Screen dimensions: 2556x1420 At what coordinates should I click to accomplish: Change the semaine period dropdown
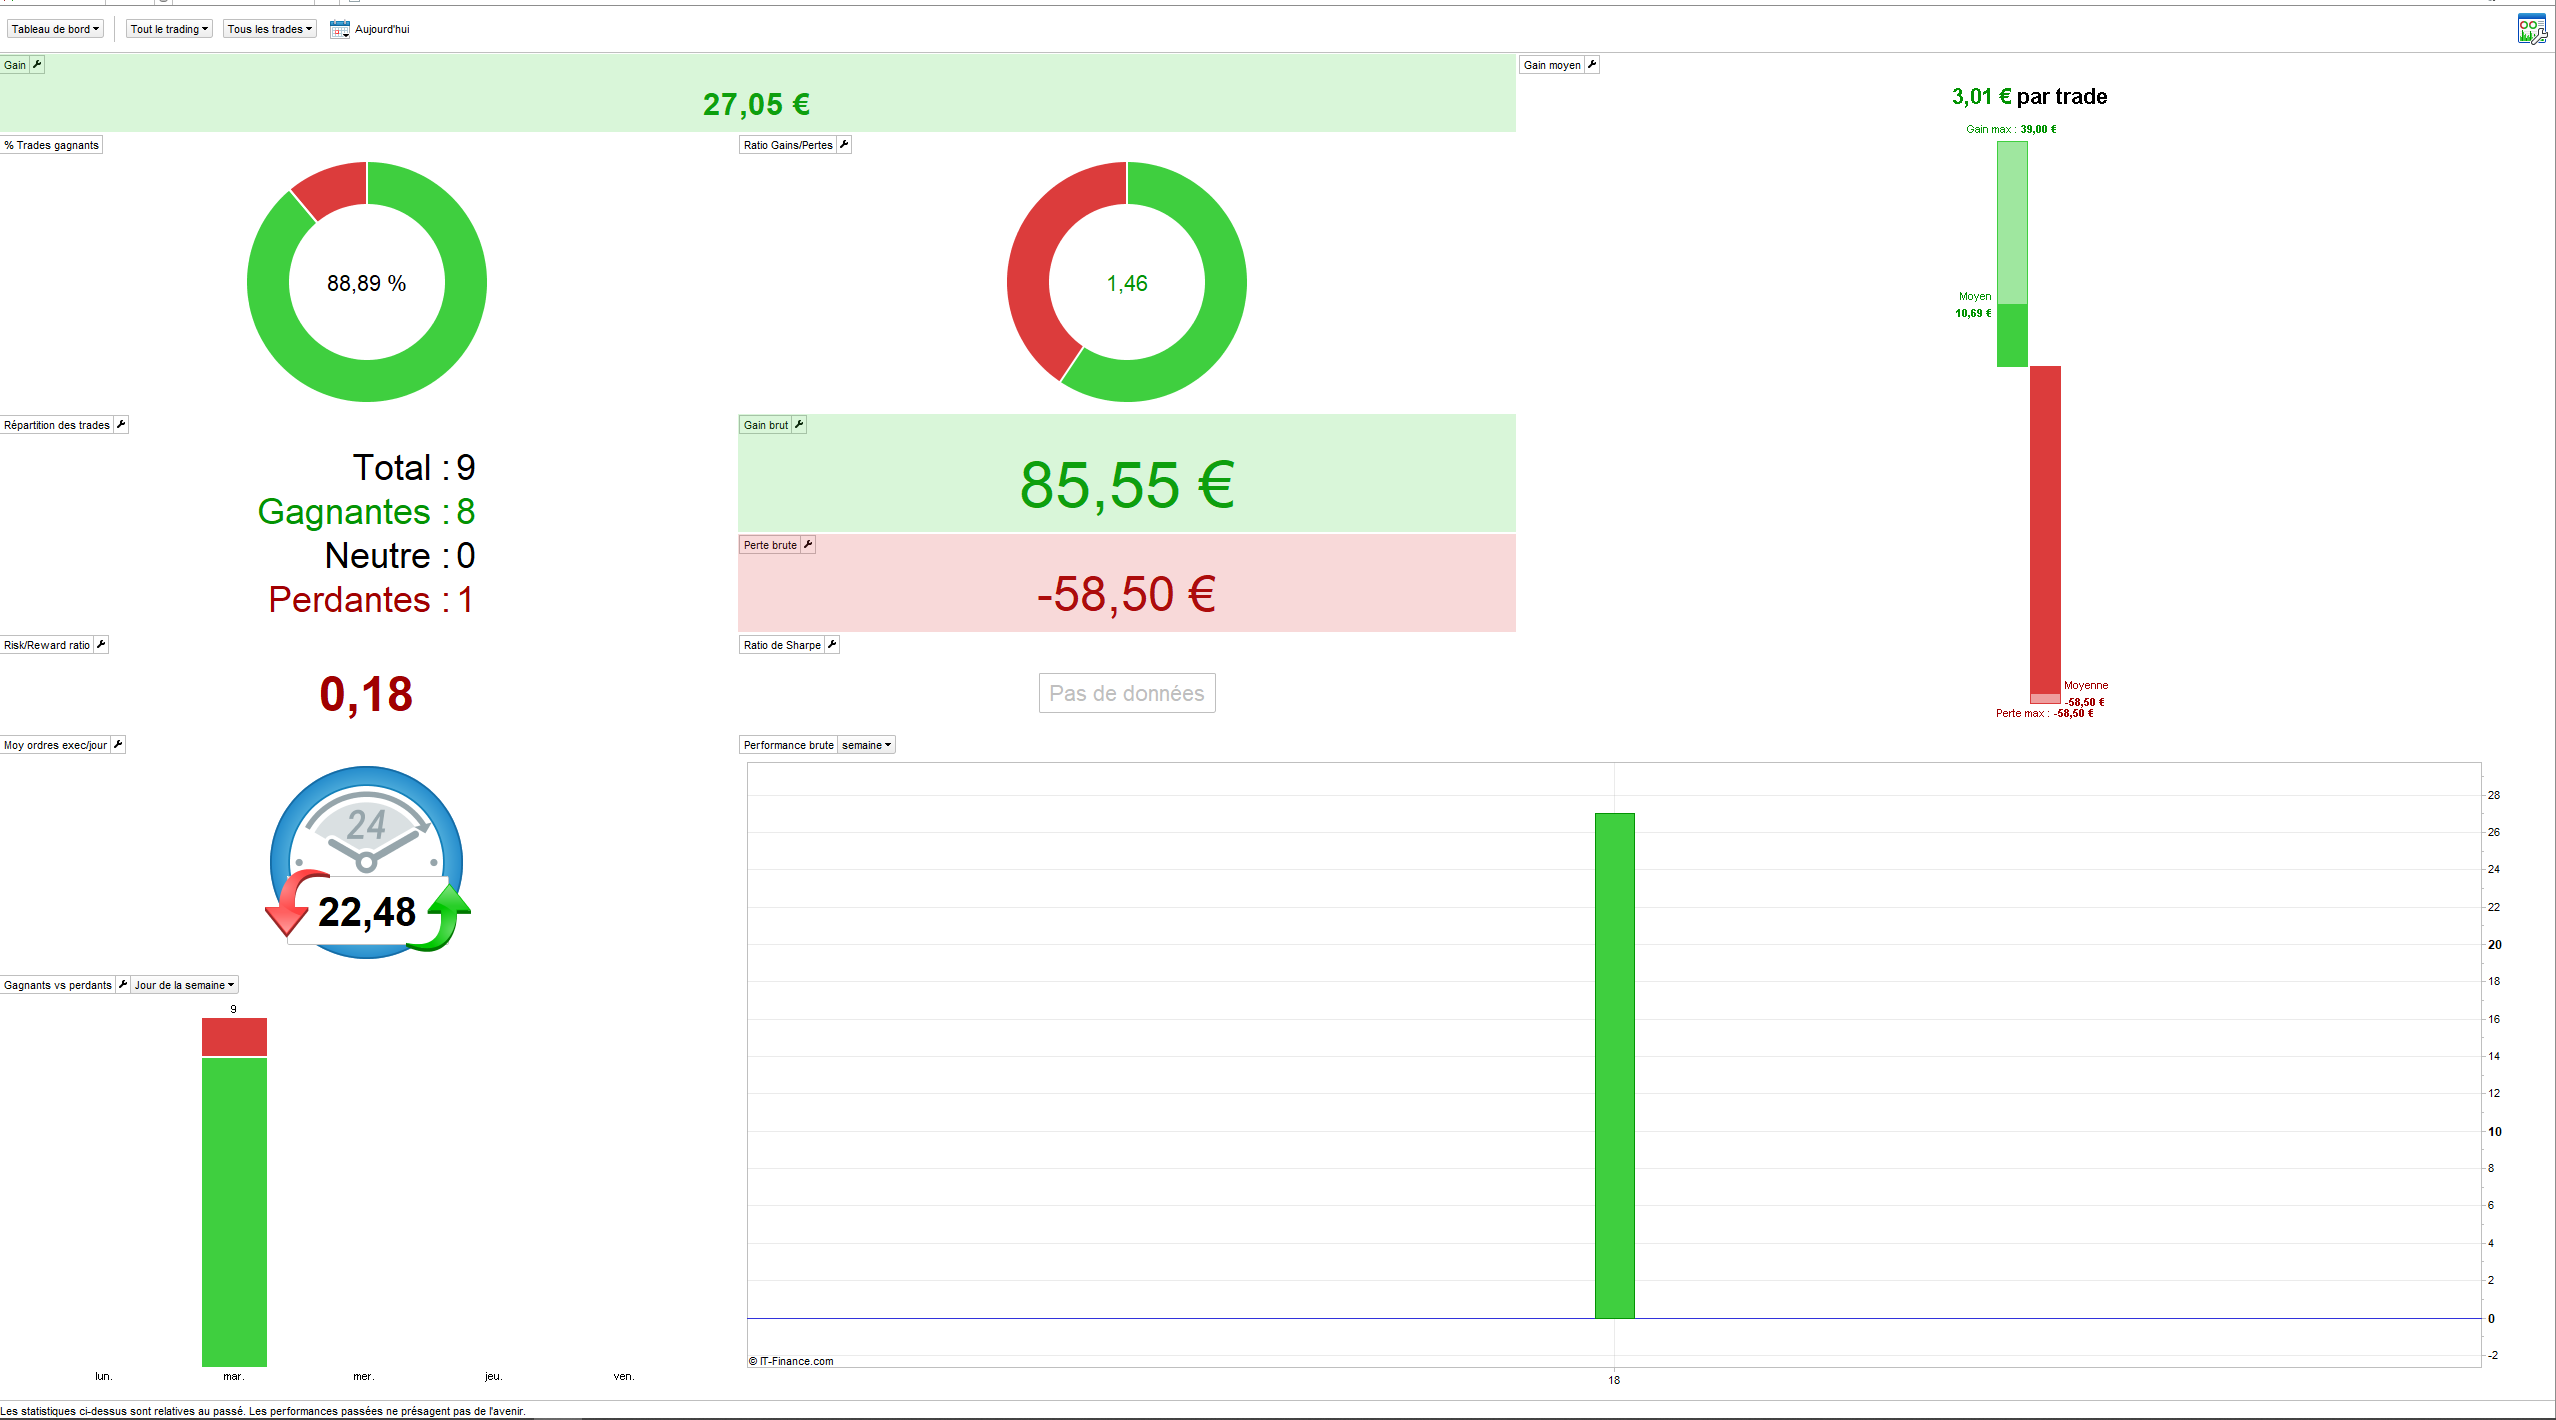[866, 745]
